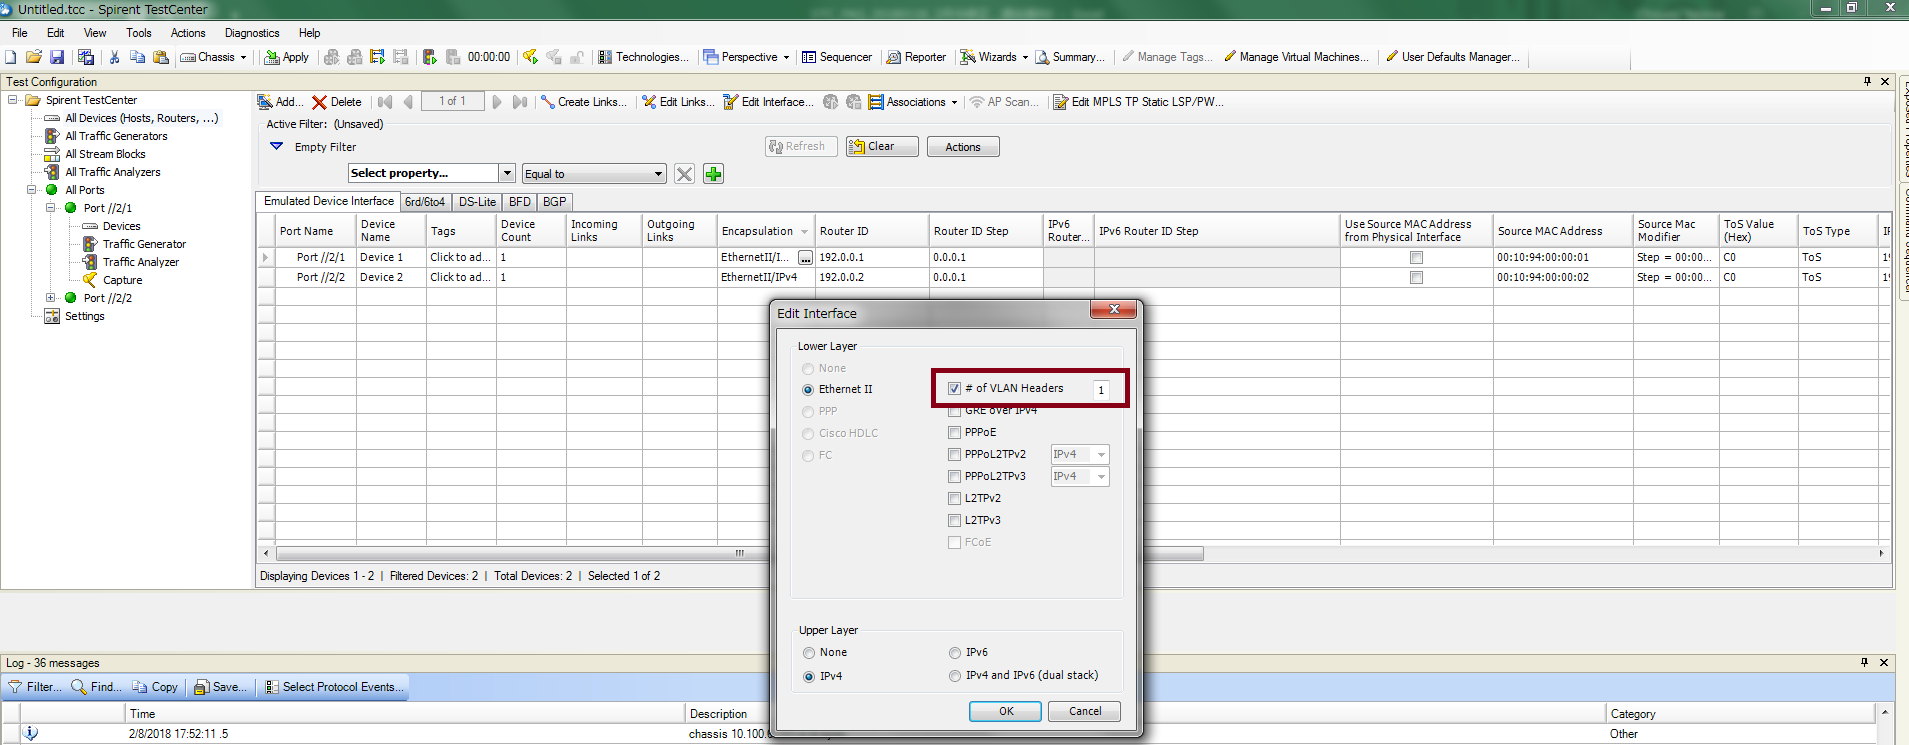Click the Clear filter button
Image resolution: width=1909 pixels, height=745 pixels.
point(881,147)
